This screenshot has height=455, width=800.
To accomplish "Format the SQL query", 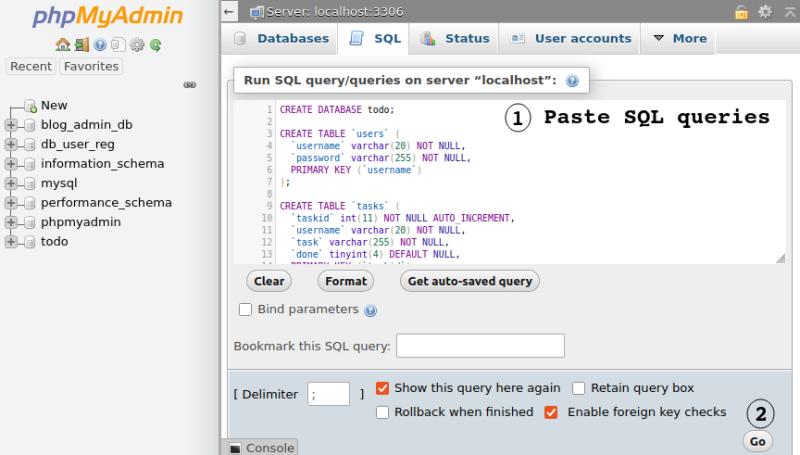I will (x=346, y=281).
